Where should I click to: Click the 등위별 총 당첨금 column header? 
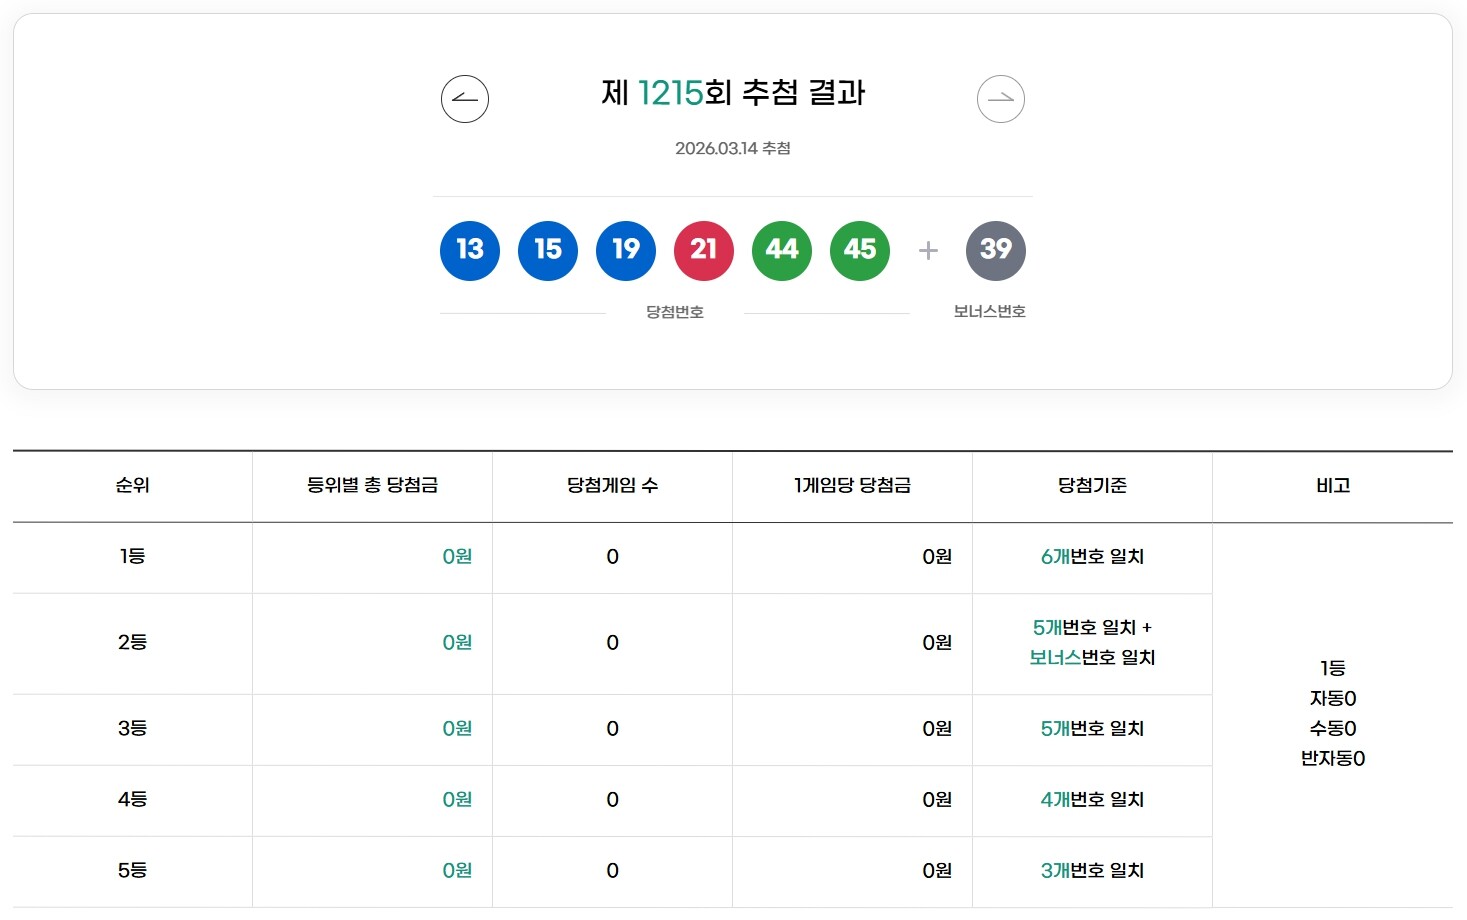(x=372, y=485)
